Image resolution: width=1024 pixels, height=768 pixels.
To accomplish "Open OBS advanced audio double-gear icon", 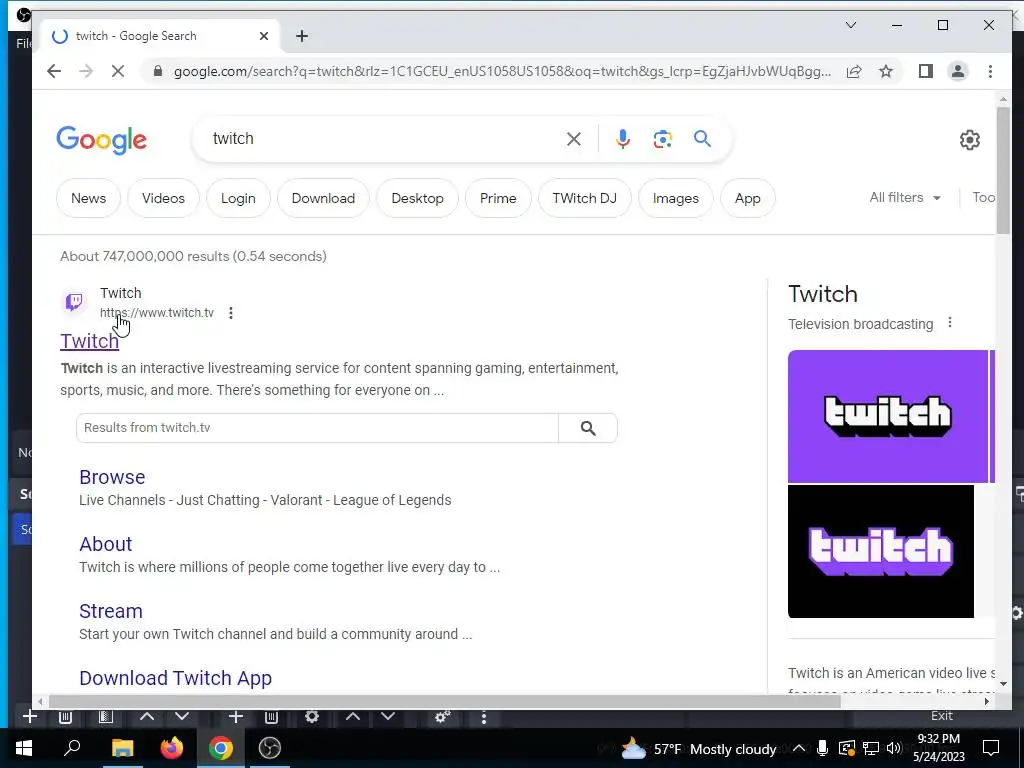I will tap(442, 716).
